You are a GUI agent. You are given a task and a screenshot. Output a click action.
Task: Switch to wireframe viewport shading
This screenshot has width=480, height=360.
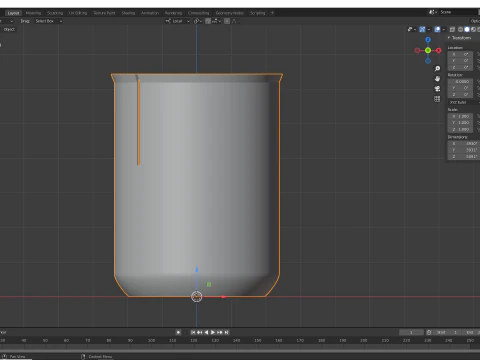(461, 29)
